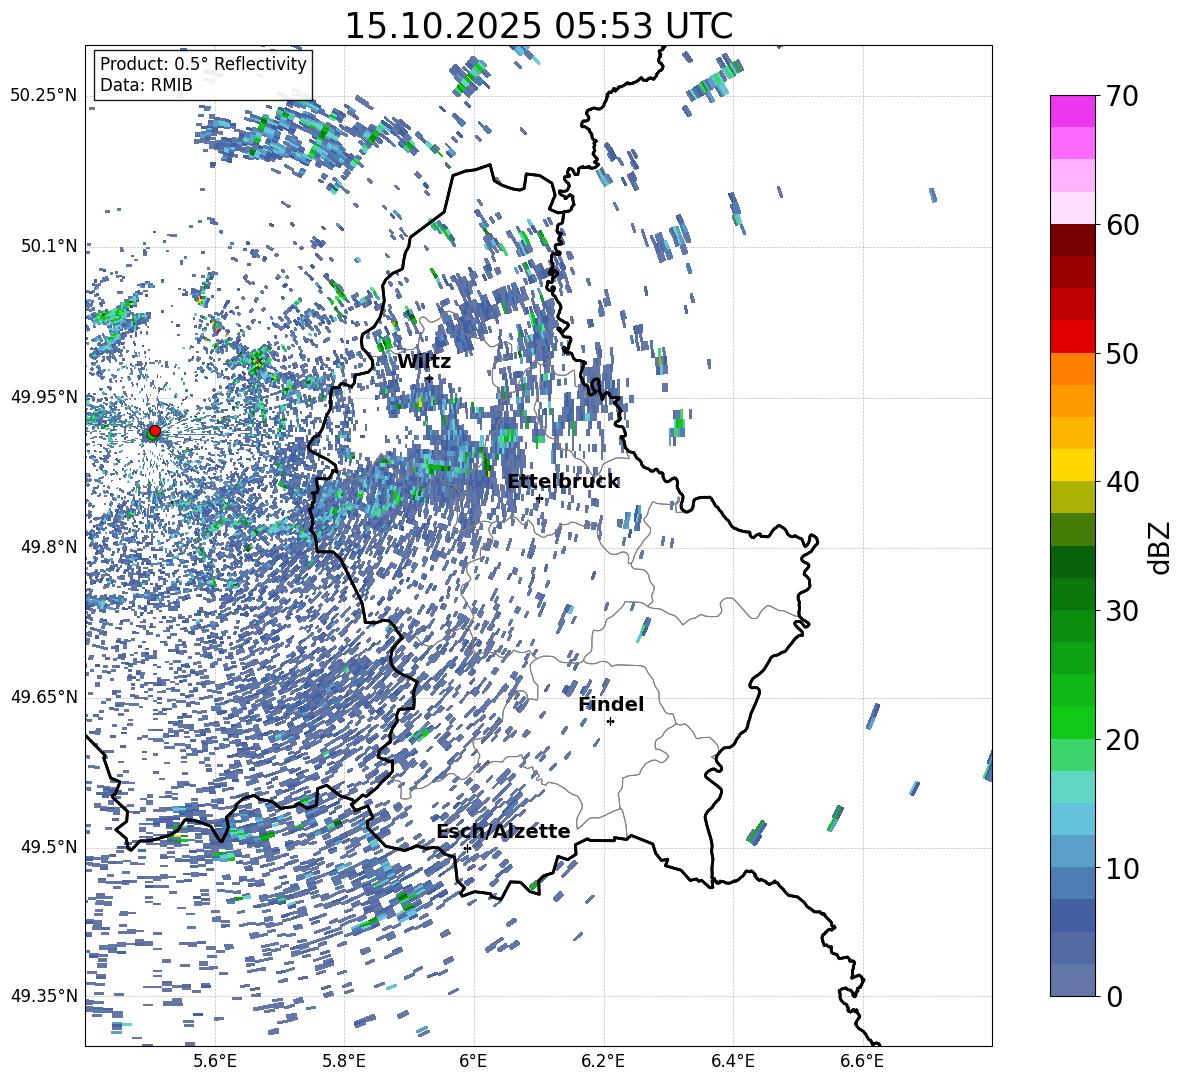This screenshot has width=1184, height=1081.
Task: Click the 50.25°N latitude label
Action: (x=44, y=96)
